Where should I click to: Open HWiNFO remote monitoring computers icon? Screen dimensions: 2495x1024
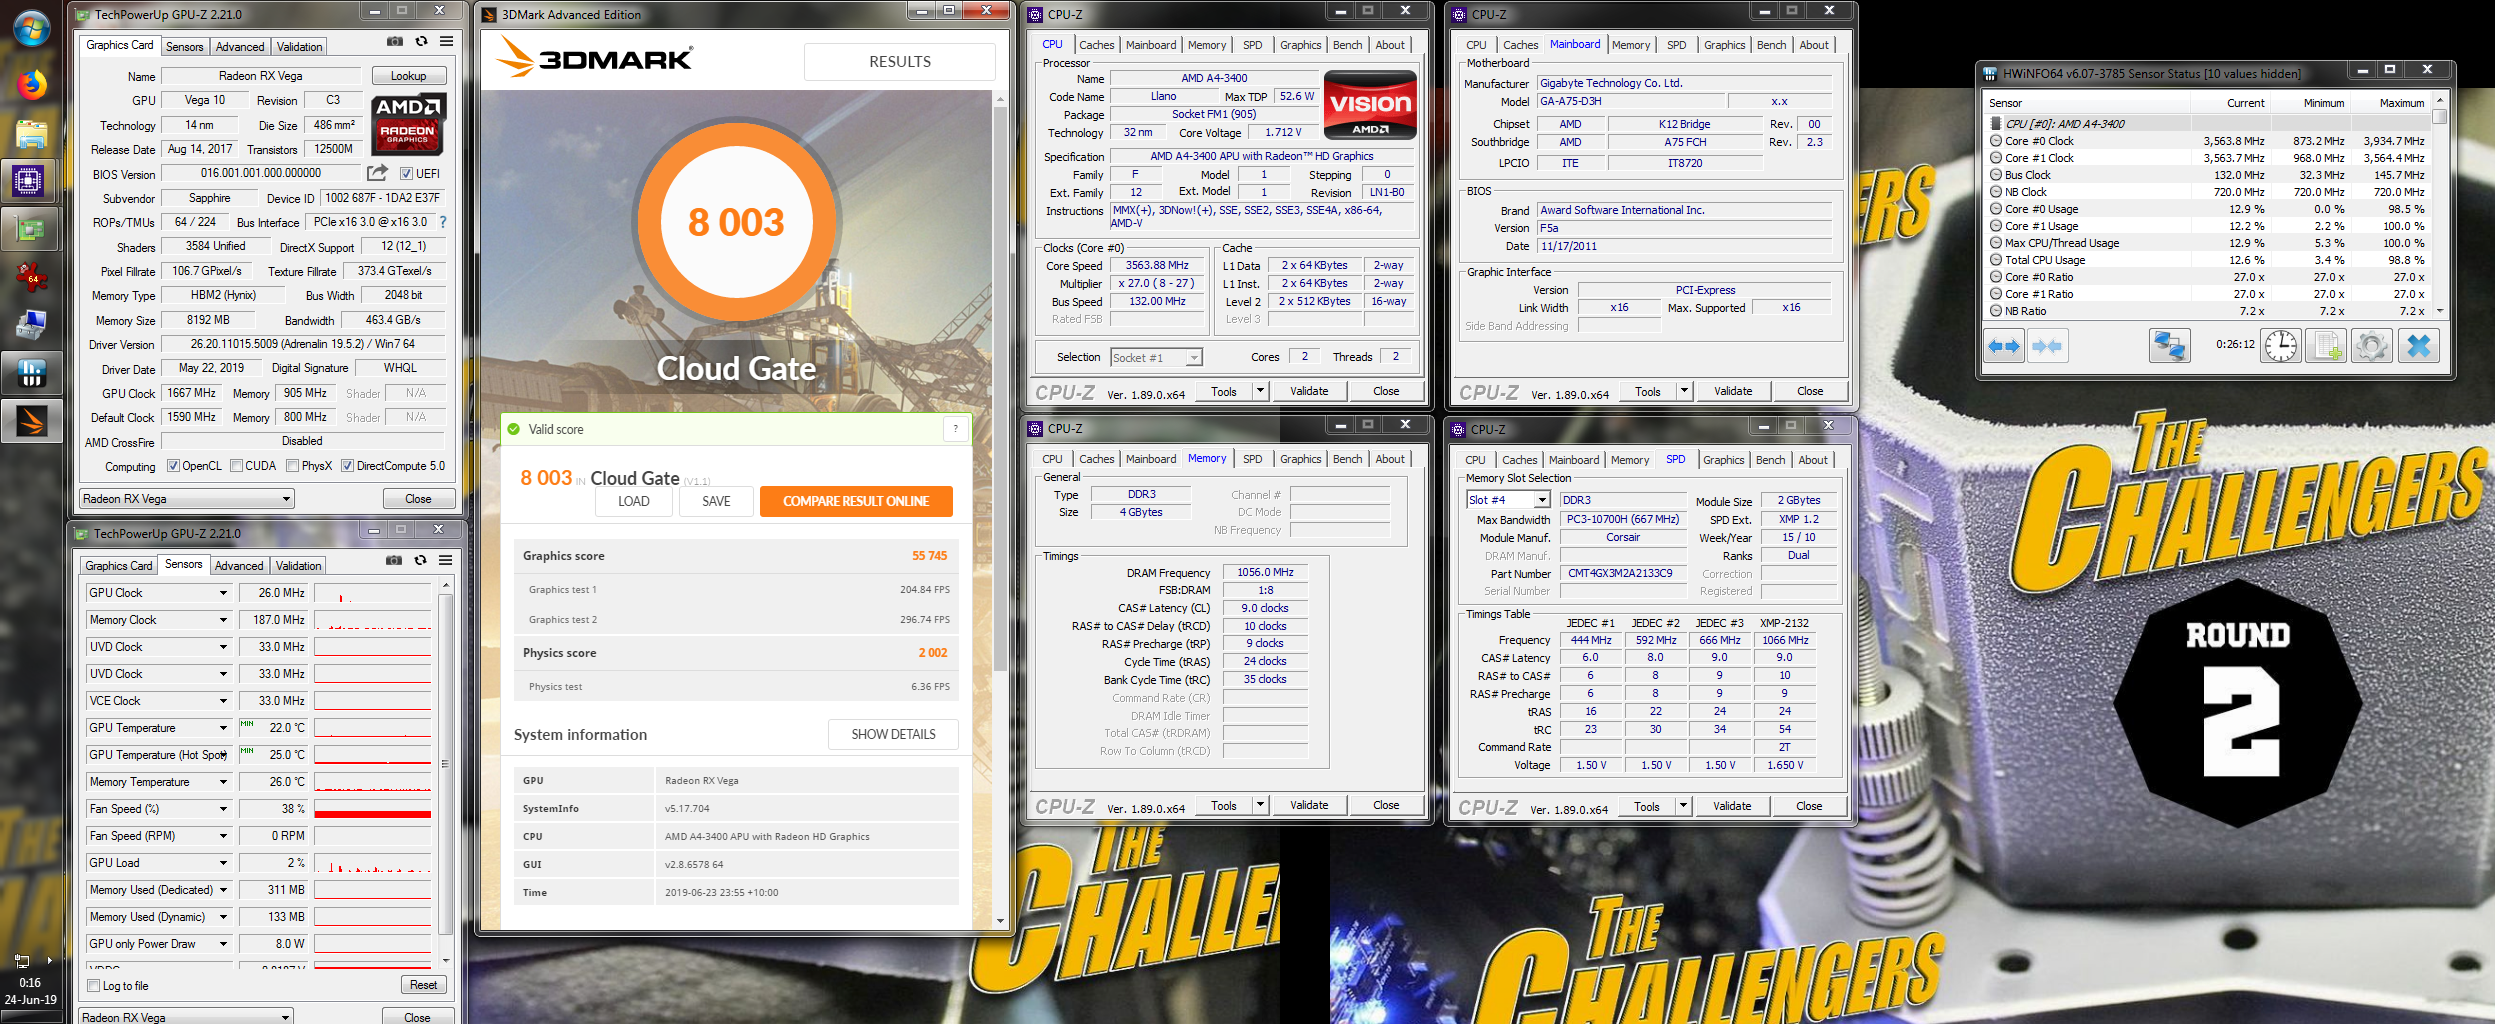[x=2169, y=346]
